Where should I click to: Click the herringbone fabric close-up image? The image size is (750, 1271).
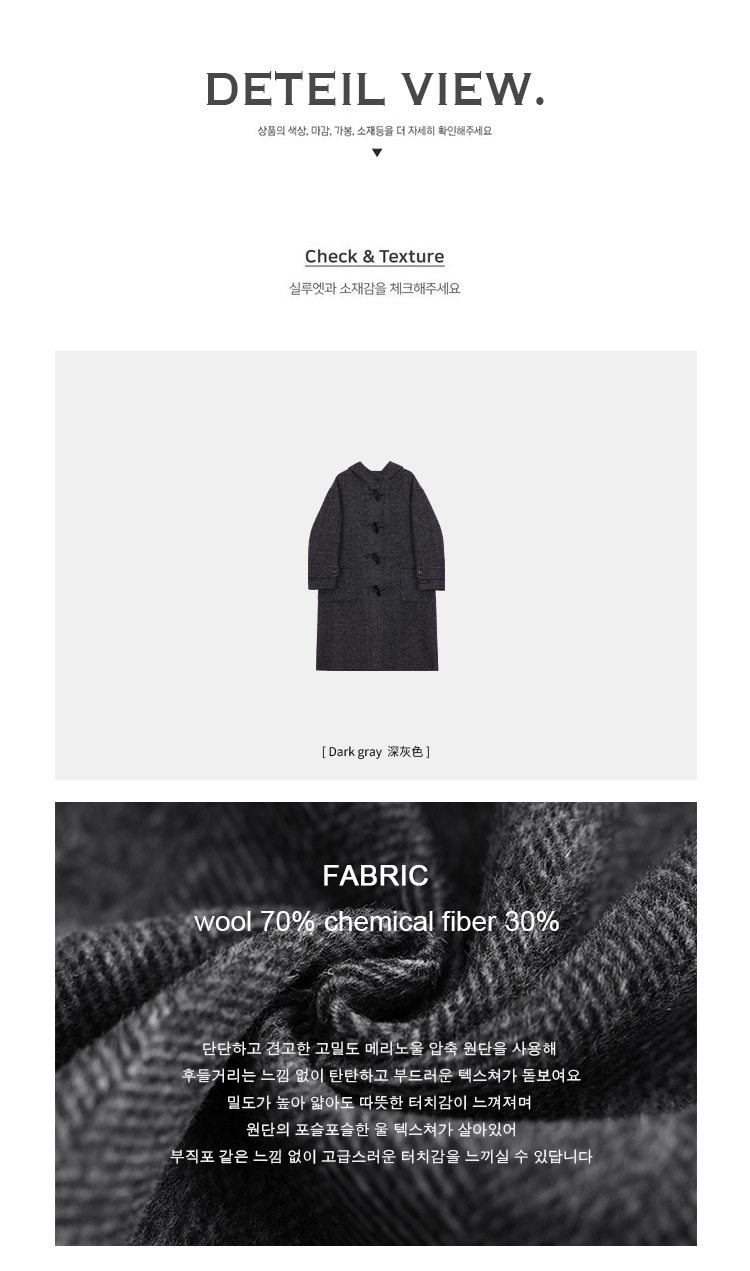[376, 1024]
